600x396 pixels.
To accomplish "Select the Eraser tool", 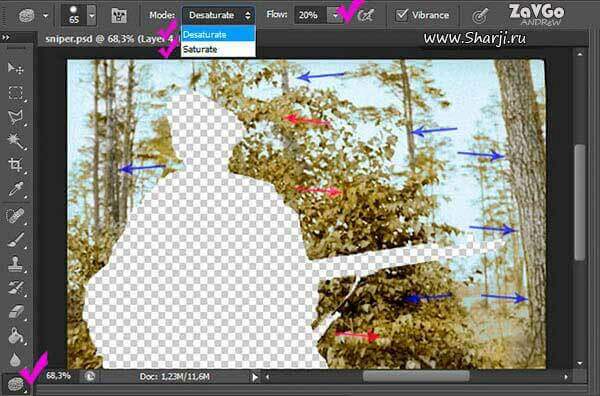I will pyautogui.click(x=16, y=312).
